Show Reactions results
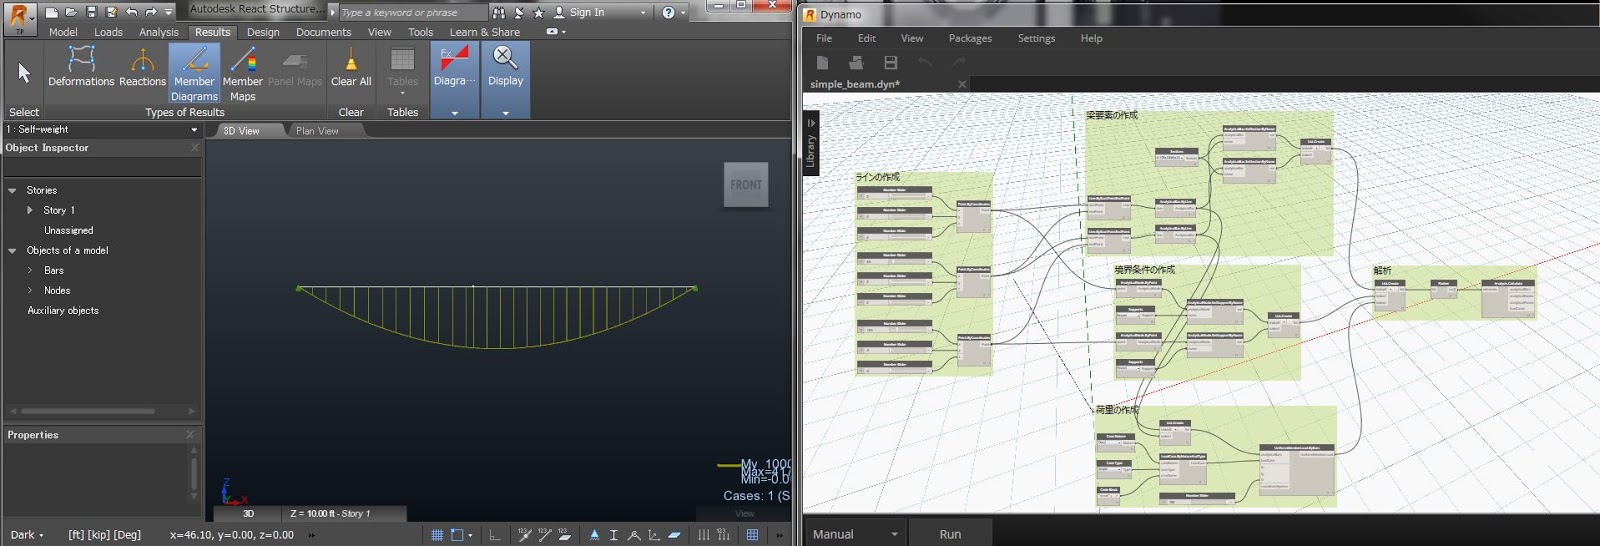 tap(142, 68)
